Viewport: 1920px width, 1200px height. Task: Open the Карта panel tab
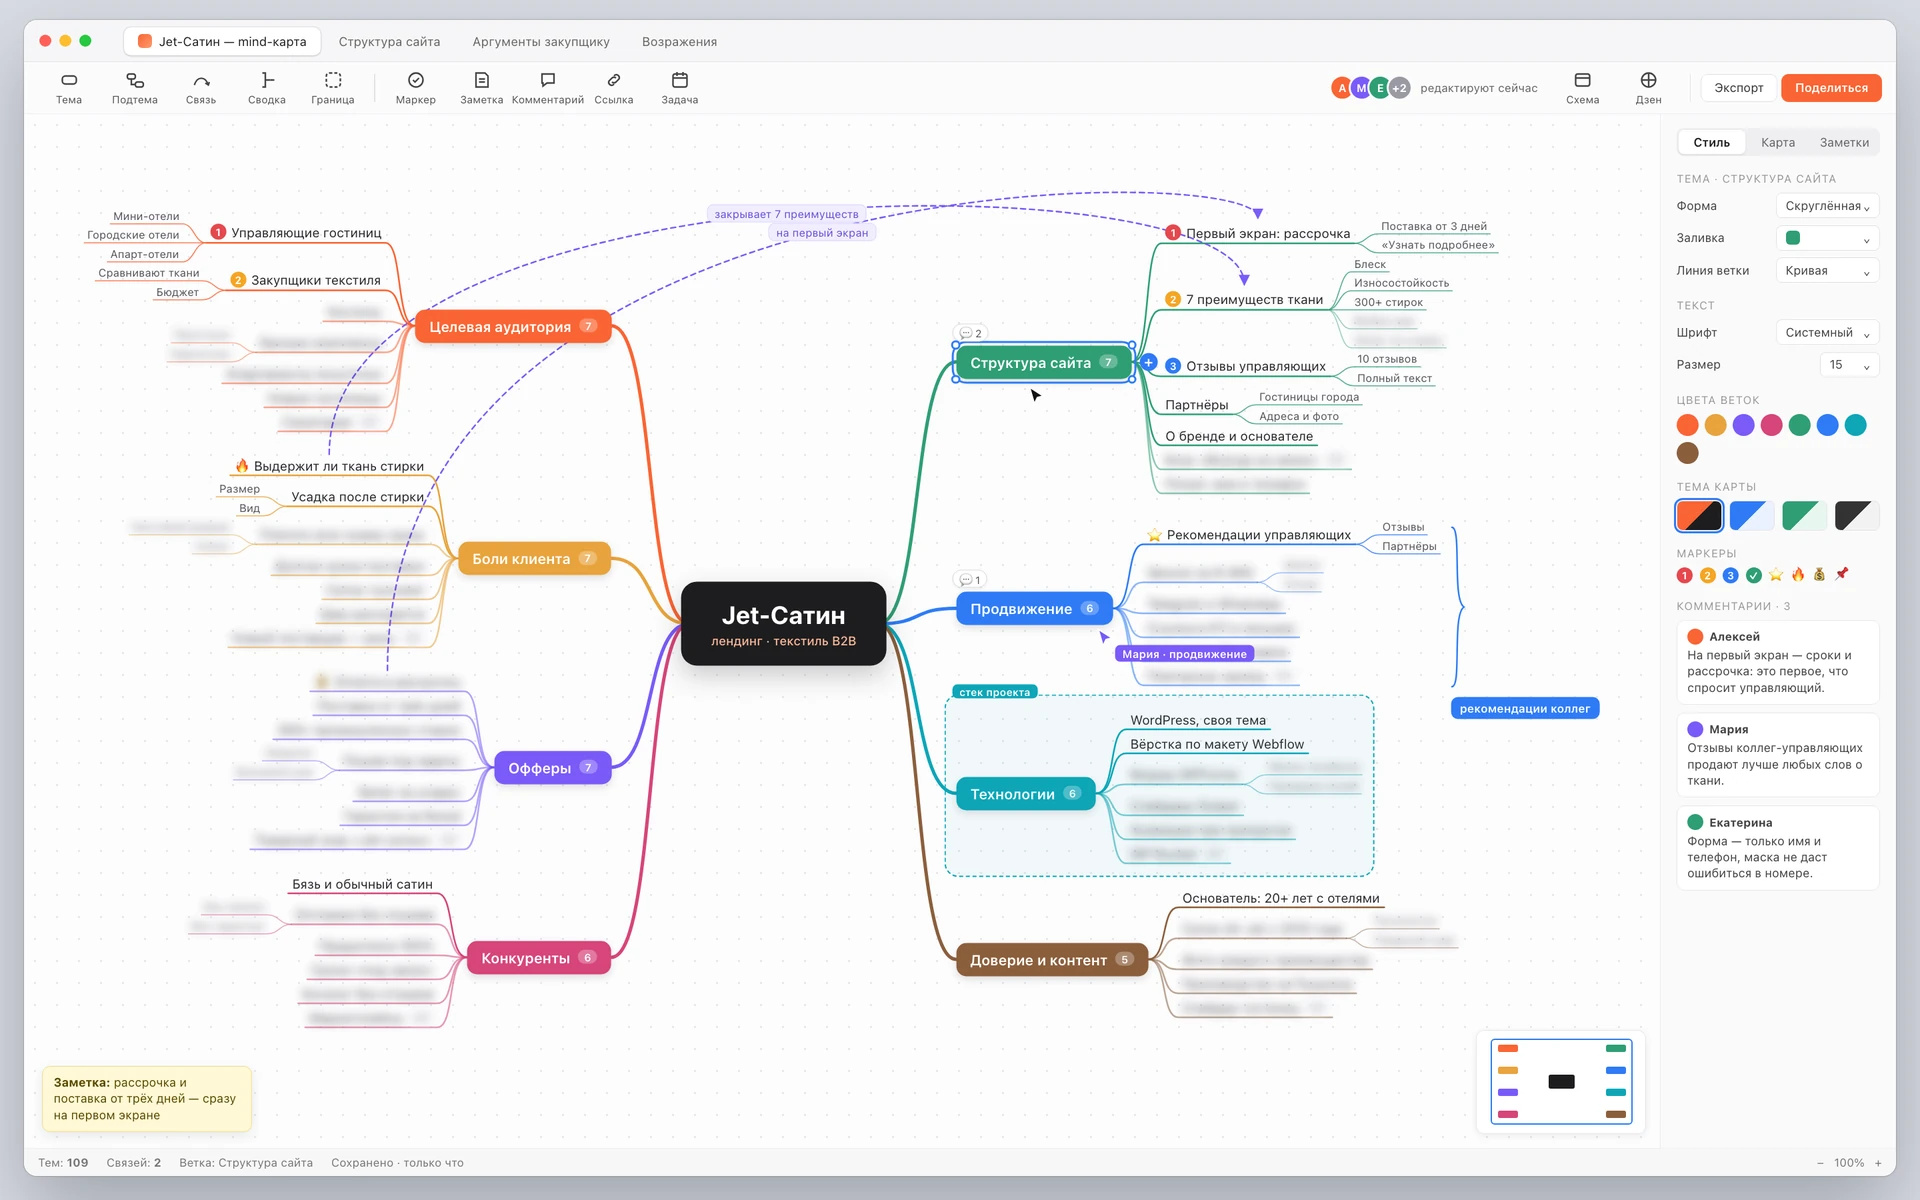1777,143
